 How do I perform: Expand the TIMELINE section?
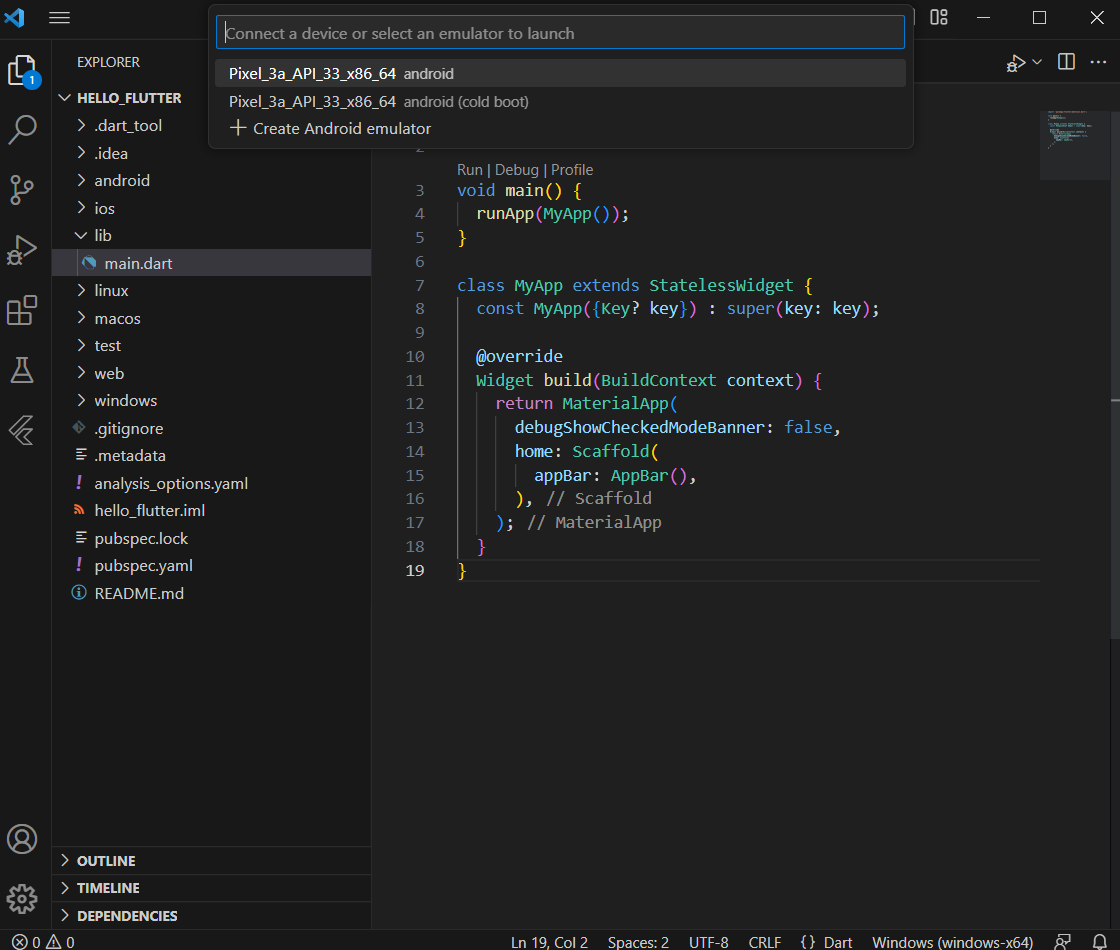pyautogui.click(x=211, y=888)
